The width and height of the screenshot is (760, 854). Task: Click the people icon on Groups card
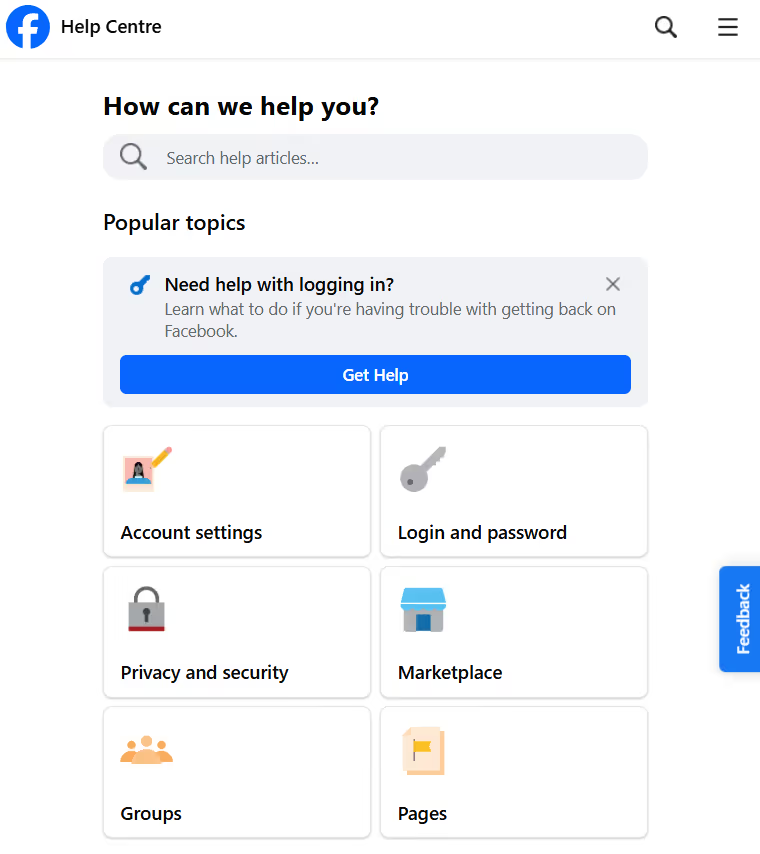point(147,750)
